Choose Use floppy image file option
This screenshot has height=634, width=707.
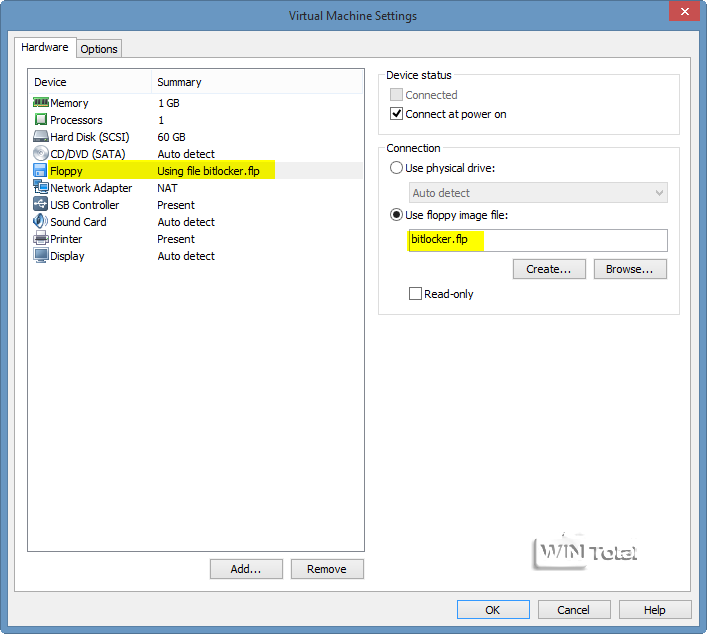tap(396, 215)
